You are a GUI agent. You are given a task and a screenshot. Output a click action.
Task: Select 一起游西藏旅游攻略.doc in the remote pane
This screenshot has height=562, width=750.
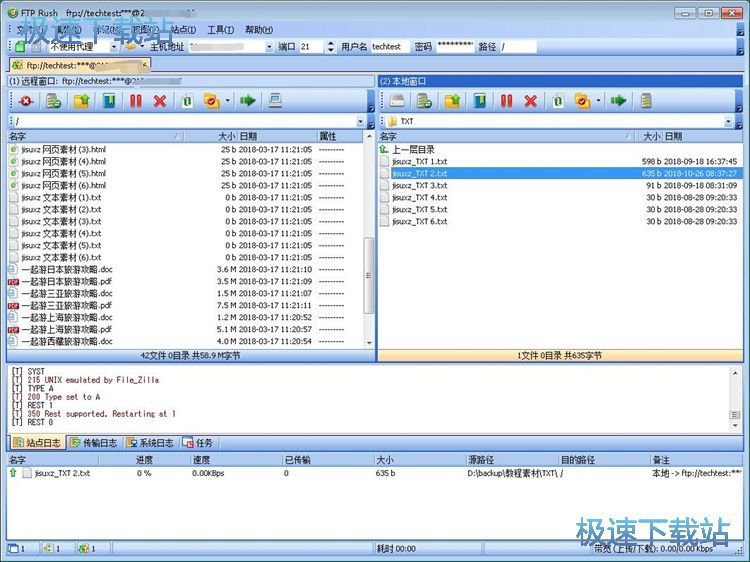pyautogui.click(x=186, y=342)
